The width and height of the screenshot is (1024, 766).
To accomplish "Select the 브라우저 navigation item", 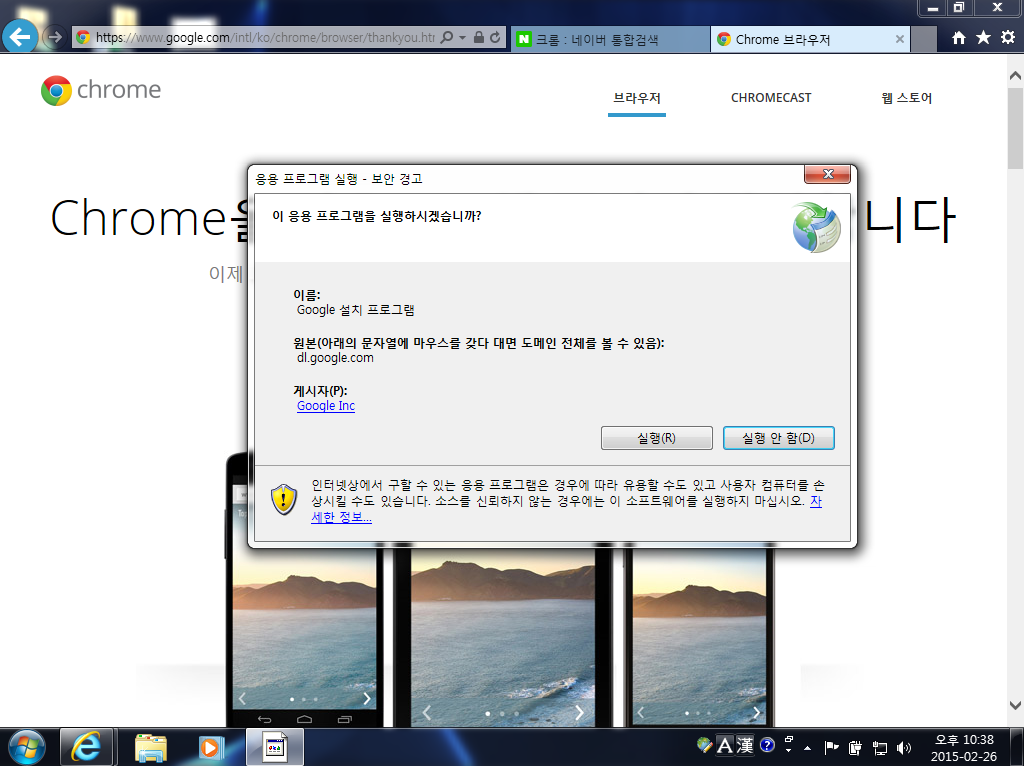I will click(637, 98).
